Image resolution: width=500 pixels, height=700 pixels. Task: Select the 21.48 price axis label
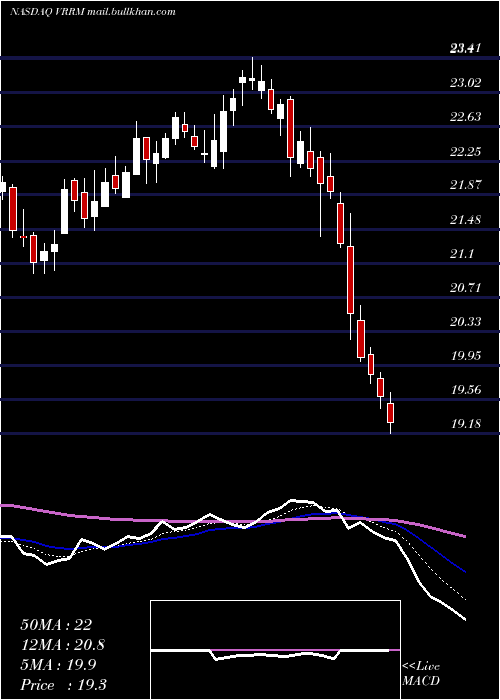(x=465, y=220)
